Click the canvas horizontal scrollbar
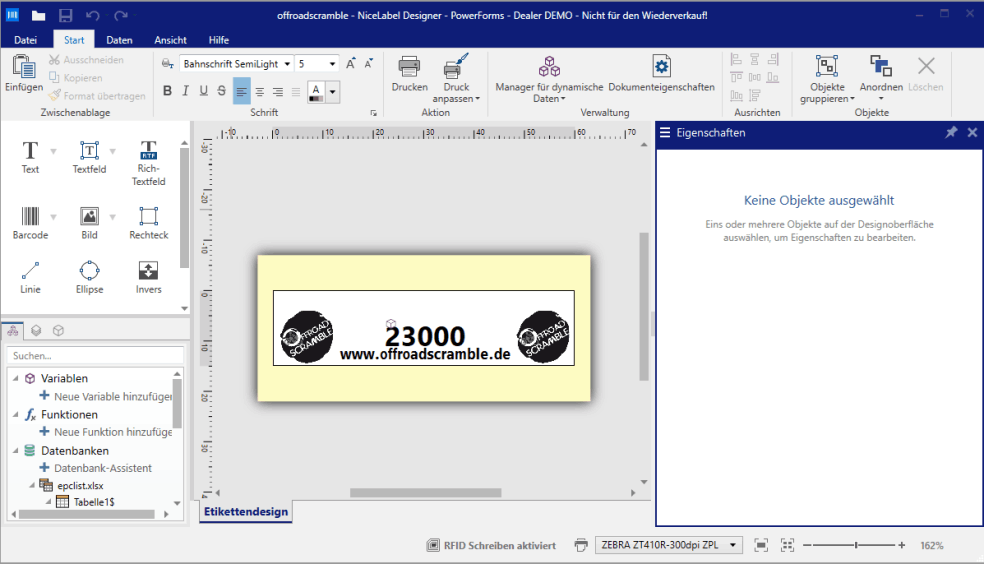984x564 pixels. pos(425,492)
